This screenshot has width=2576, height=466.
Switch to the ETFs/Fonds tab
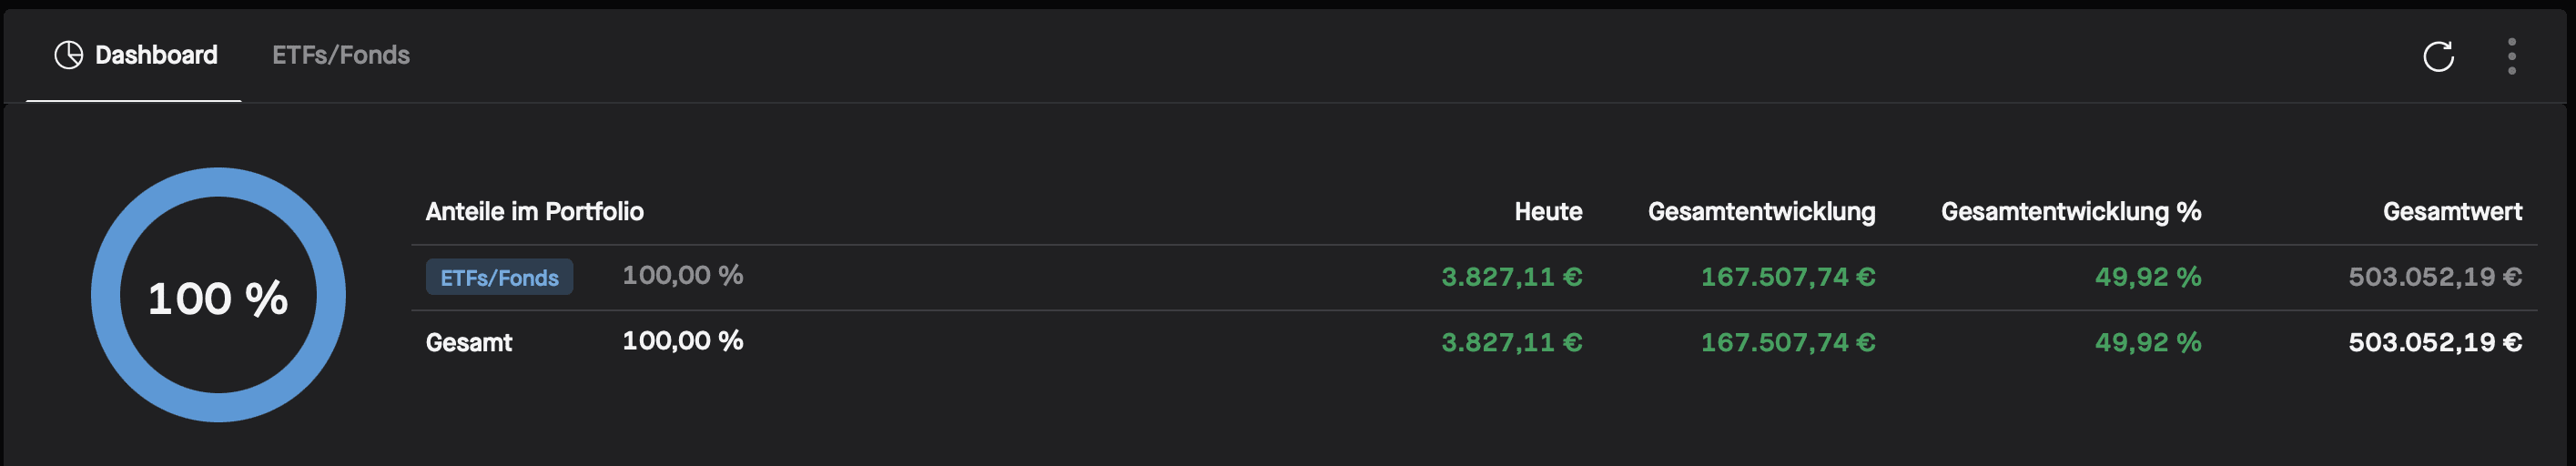click(341, 55)
